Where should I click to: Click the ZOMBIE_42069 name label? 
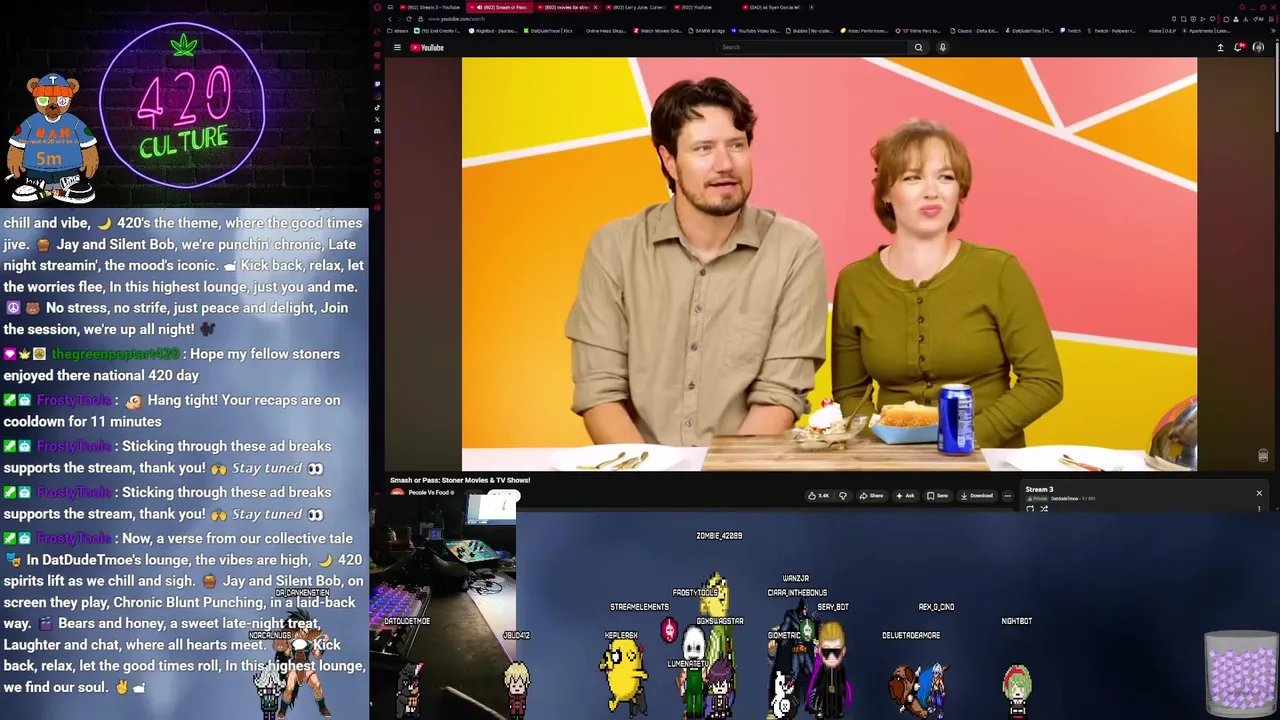click(719, 536)
